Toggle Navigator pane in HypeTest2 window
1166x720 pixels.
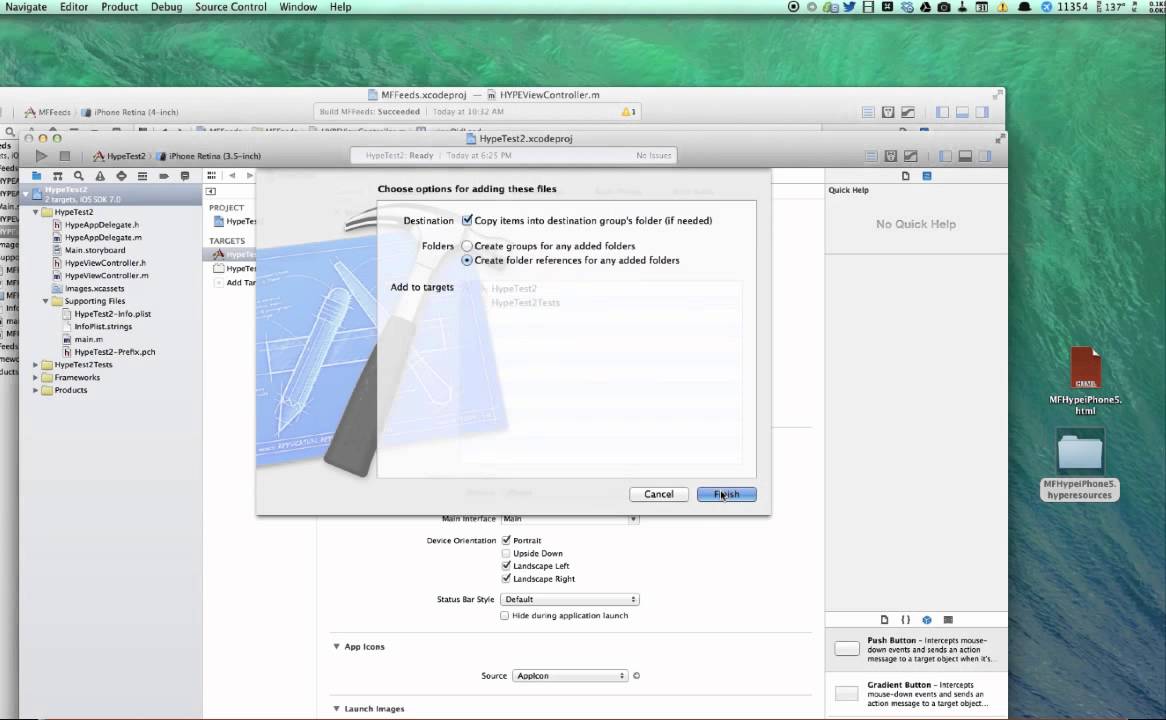[946, 156]
